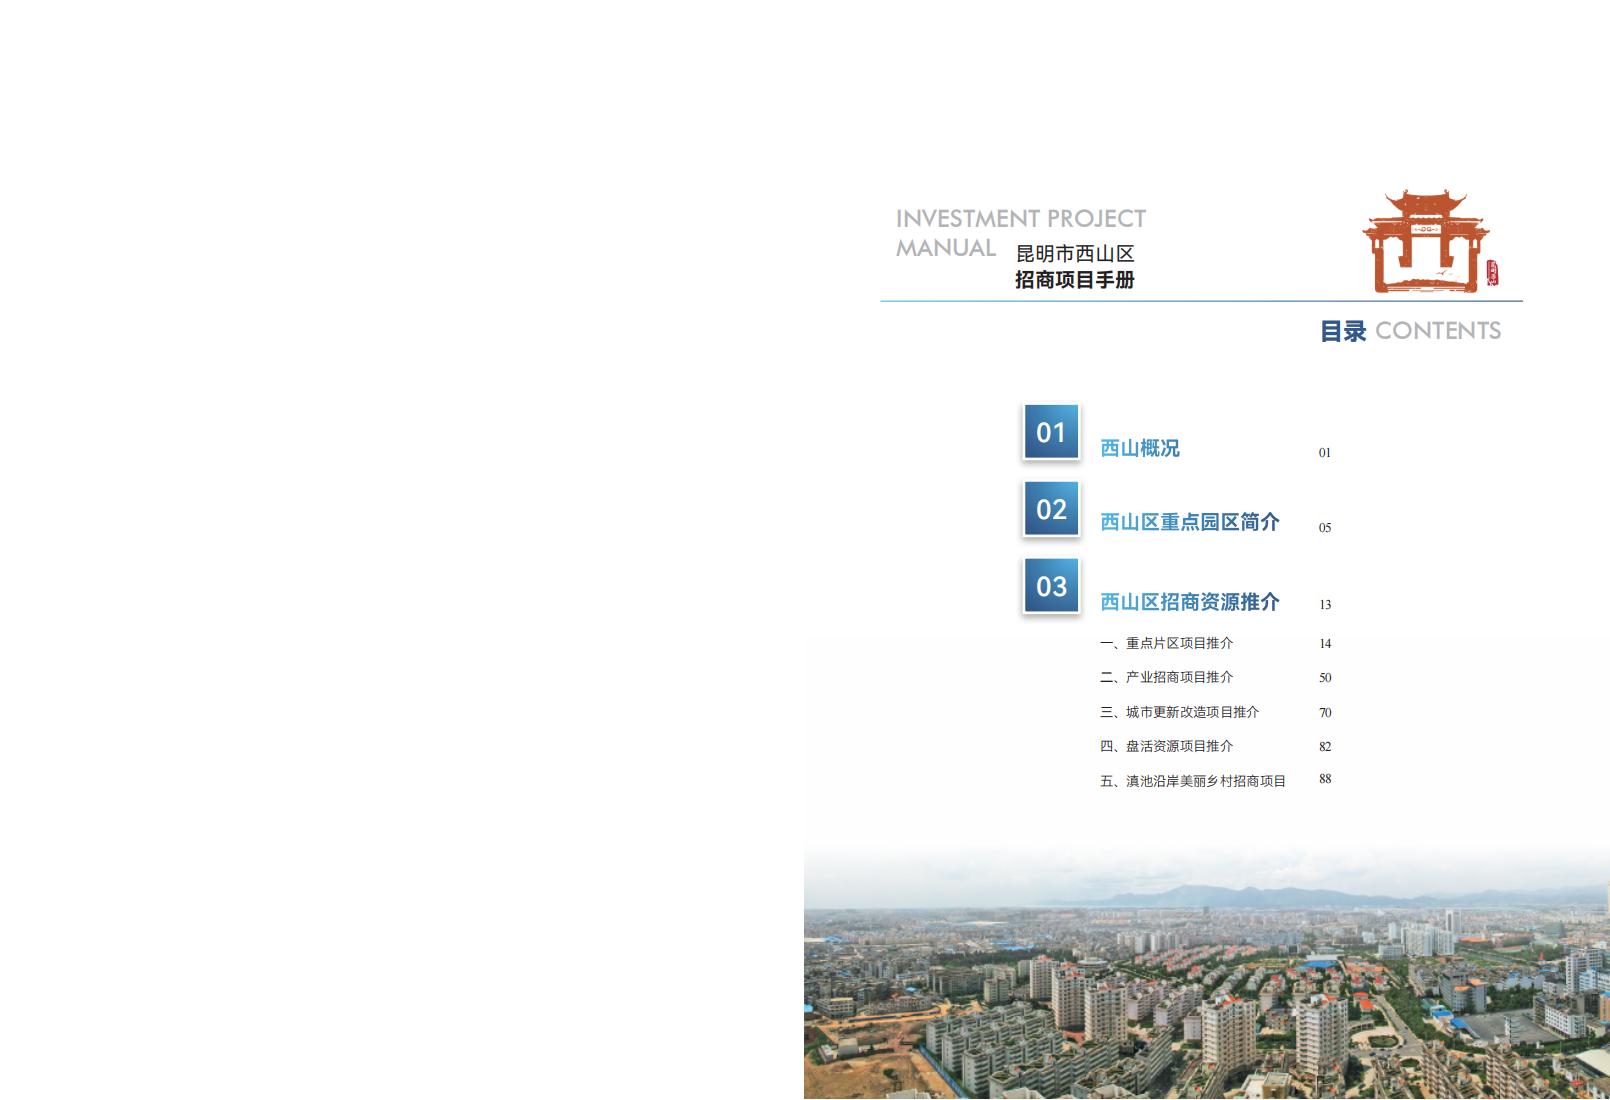This screenshot has height=1100, width=1610.
Task: Click the 招商项目手册 heading
Action: click(x=1075, y=280)
